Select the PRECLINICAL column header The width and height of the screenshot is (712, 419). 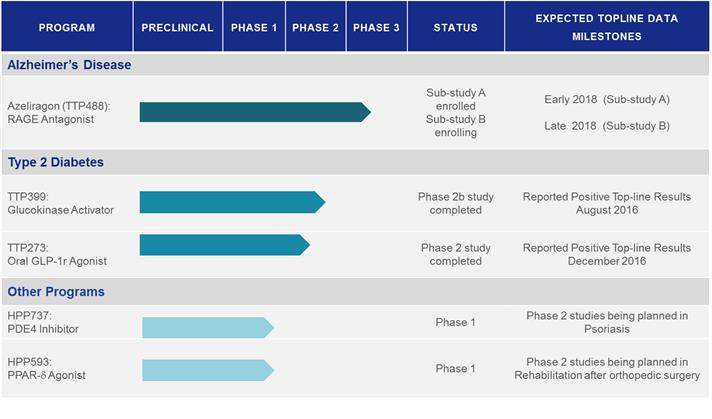pyautogui.click(x=178, y=27)
